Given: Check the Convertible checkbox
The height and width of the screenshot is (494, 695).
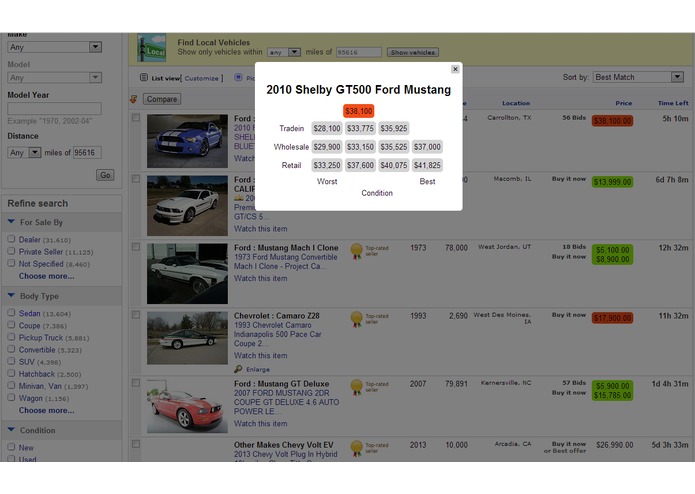Looking at the screenshot, I should coord(12,349).
